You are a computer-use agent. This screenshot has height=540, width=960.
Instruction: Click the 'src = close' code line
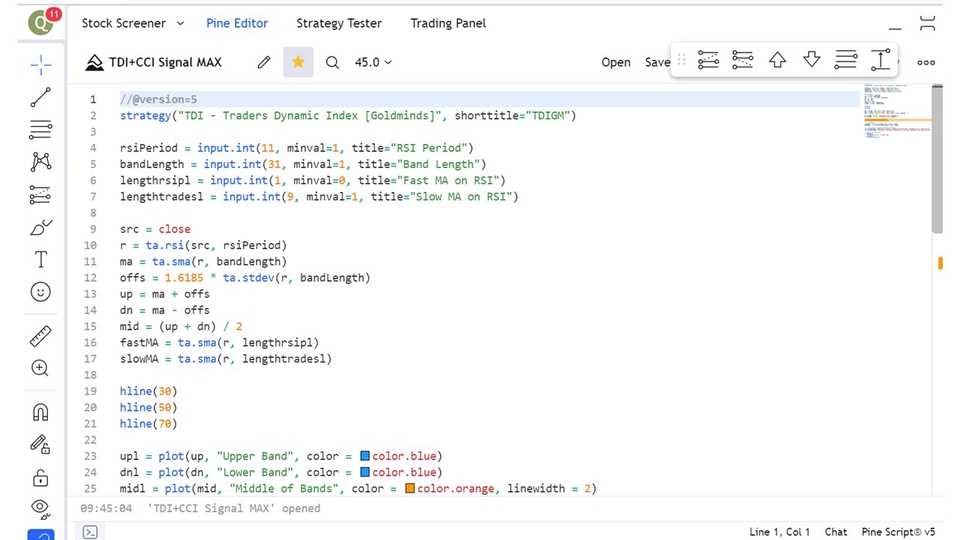point(155,229)
